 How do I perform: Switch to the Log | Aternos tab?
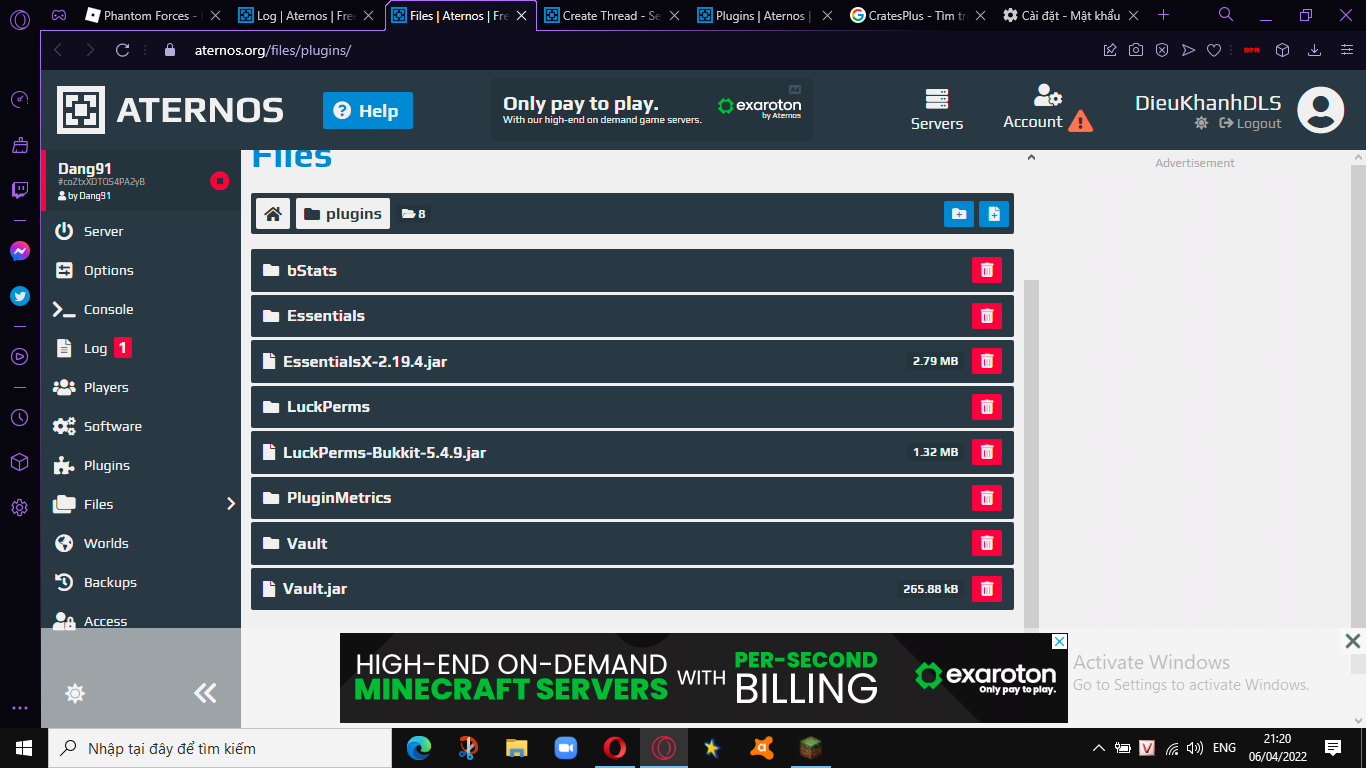click(306, 15)
